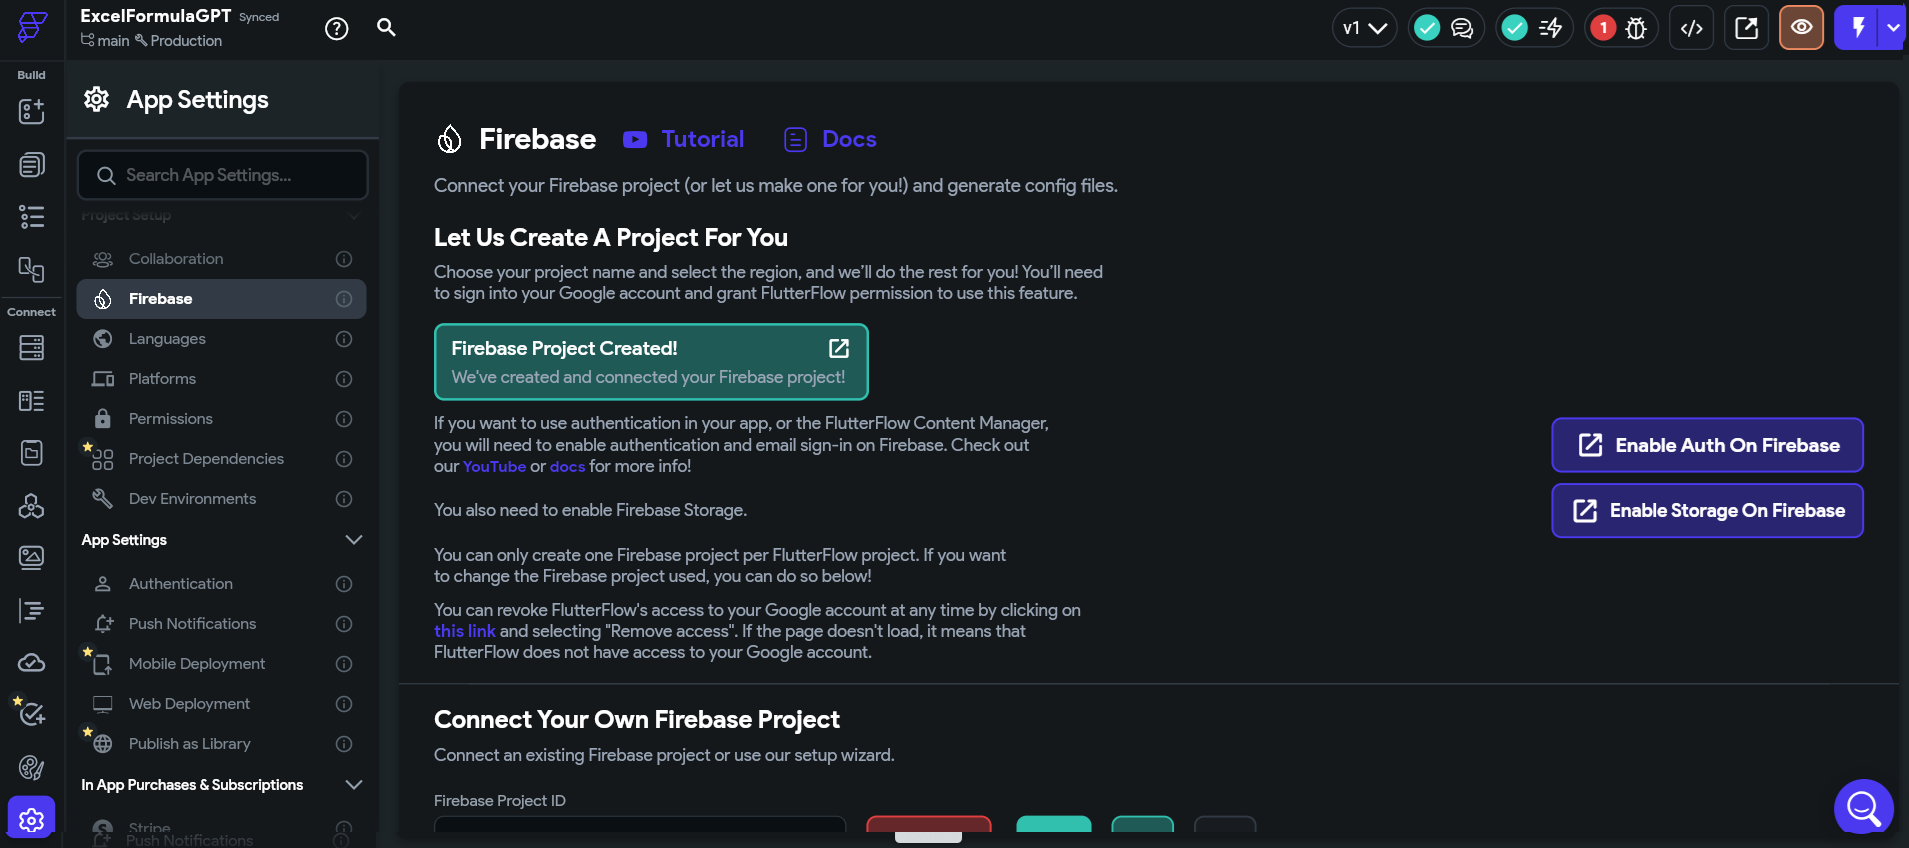The image size is (1909, 848).
Task: Open Publish as Library settings
Action: pos(221,744)
